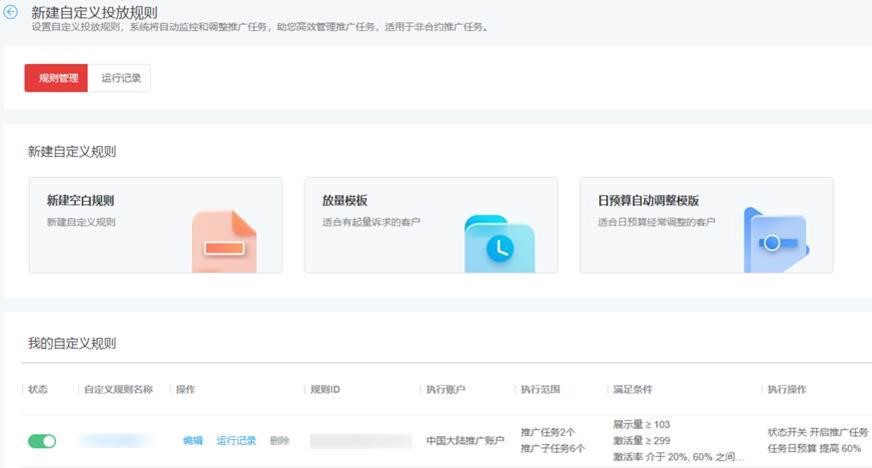
Task: Turn off the green rule status switch
Action: tap(42, 441)
